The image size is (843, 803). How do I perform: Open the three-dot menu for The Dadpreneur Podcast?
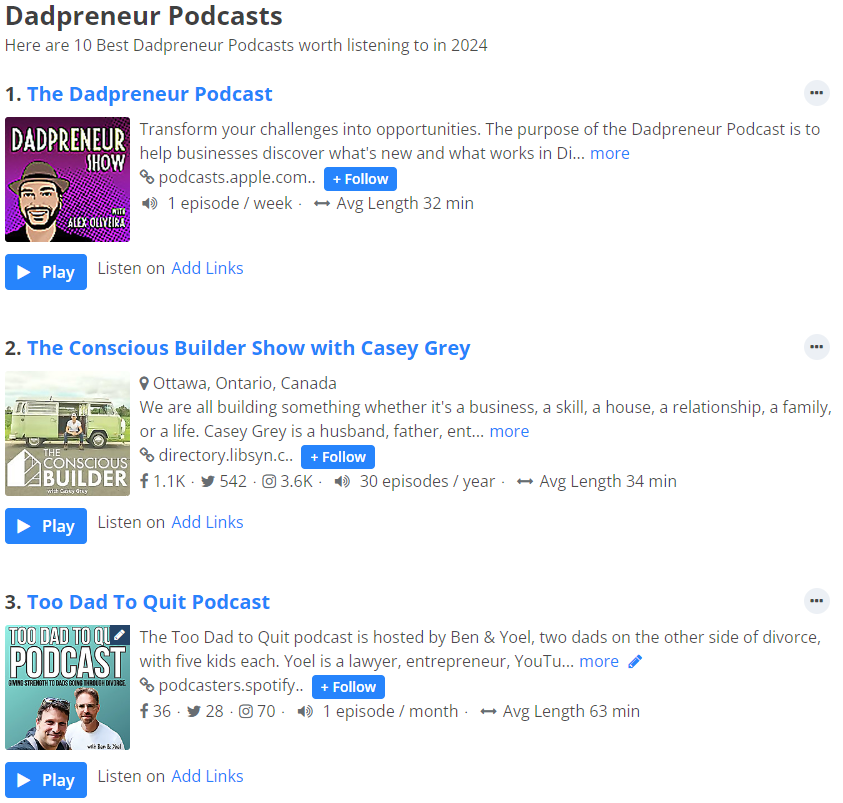click(817, 93)
